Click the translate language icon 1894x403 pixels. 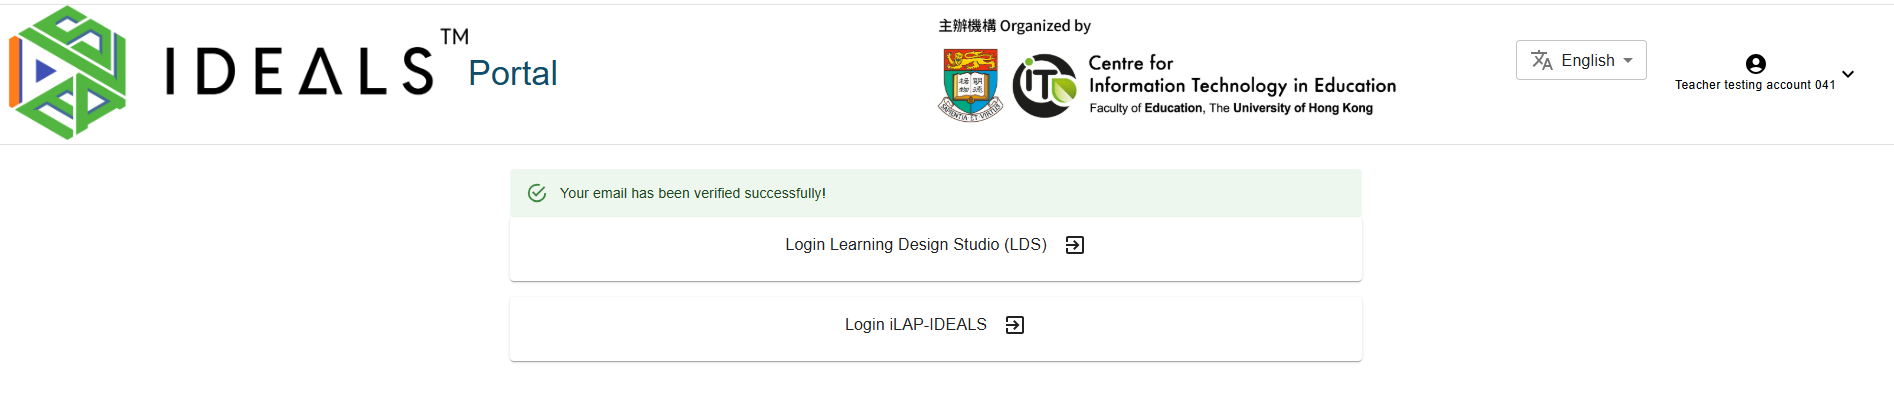click(x=1541, y=60)
